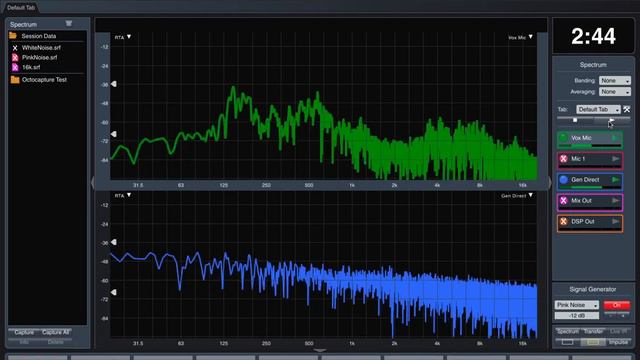Click the white handle on the left slider
640x360 pixels.
point(575,120)
